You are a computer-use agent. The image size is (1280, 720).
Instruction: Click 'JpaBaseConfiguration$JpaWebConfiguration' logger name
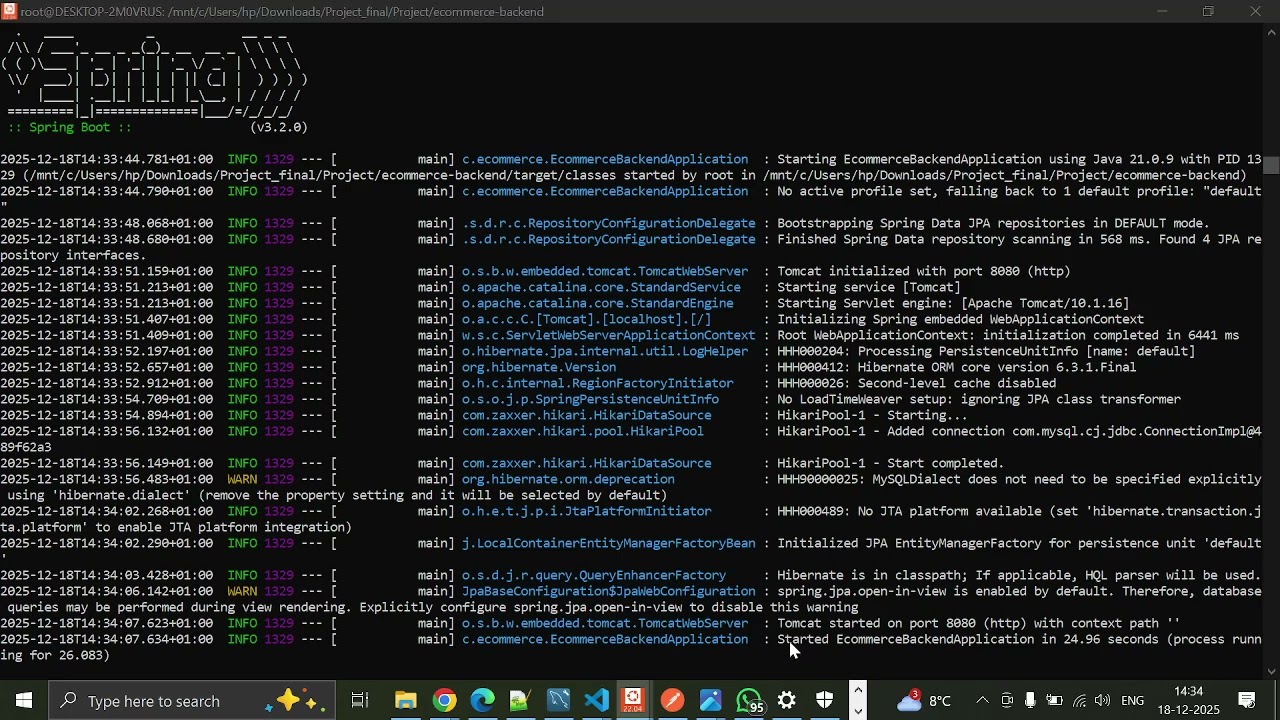[608, 591]
